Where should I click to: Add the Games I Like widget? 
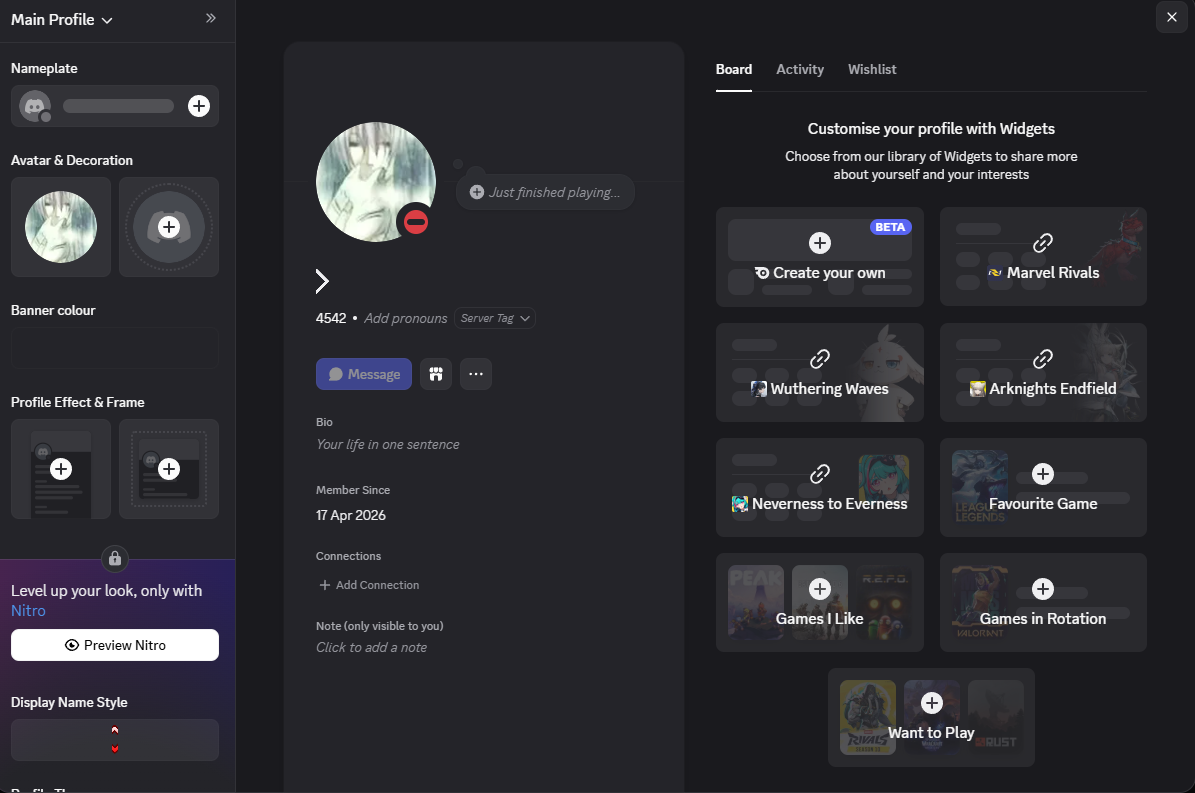coord(819,603)
